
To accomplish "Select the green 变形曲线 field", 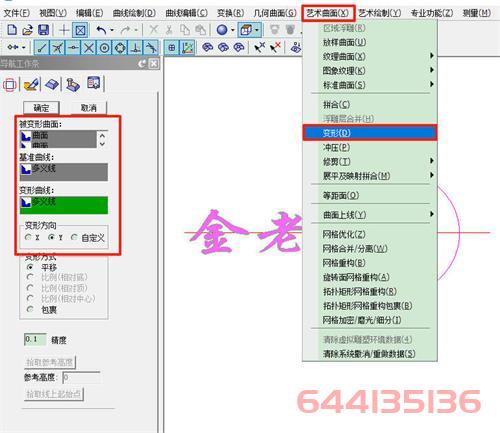I will click(64, 205).
